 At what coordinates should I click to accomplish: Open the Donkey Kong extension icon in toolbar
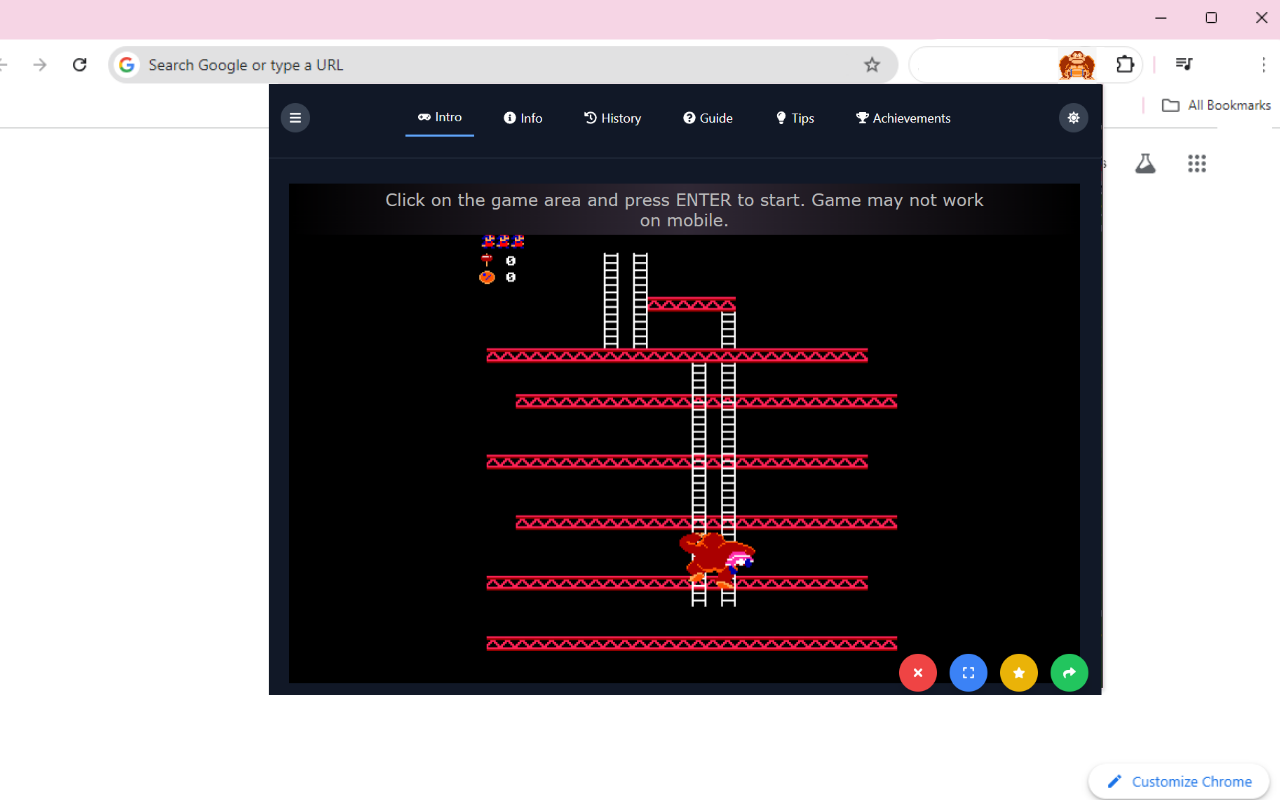(1077, 64)
